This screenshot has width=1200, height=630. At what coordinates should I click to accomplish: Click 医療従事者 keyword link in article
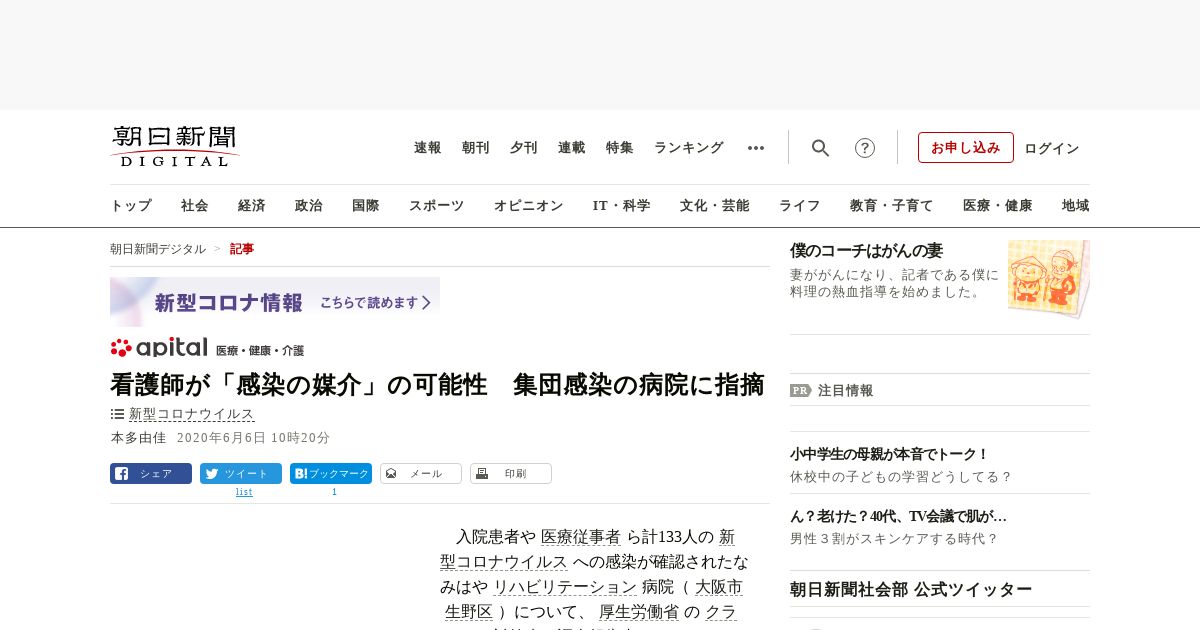point(581,537)
